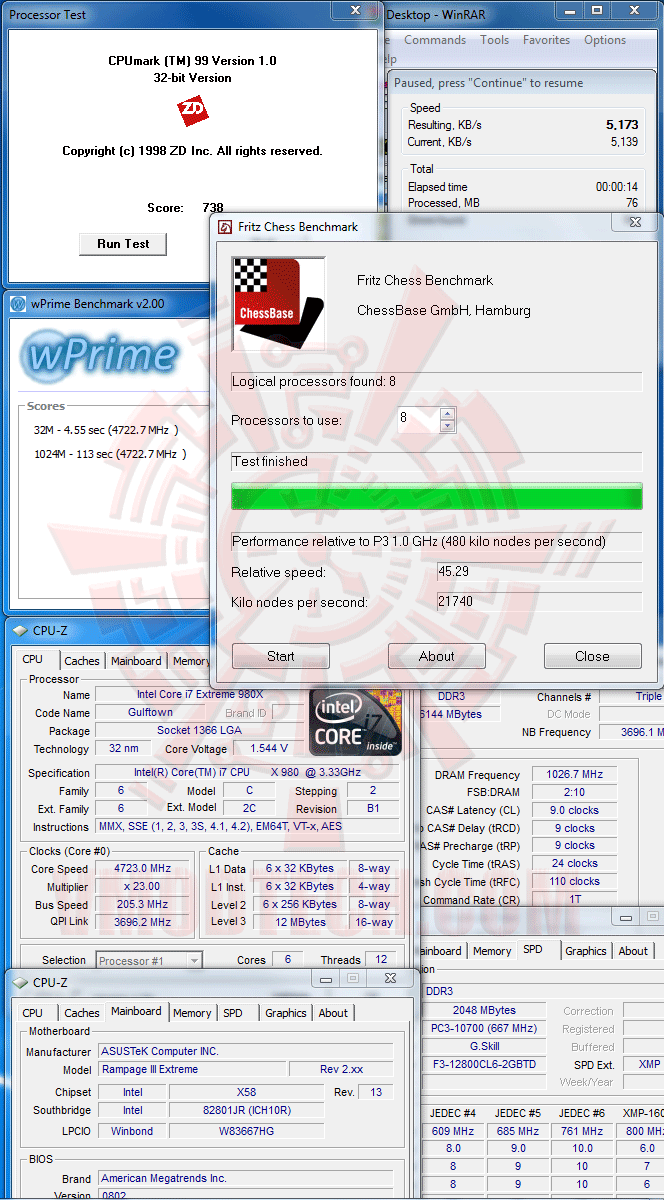Screen dimensions: 664x1200
Task: Click the NB Frequency value
Action: 631,732
